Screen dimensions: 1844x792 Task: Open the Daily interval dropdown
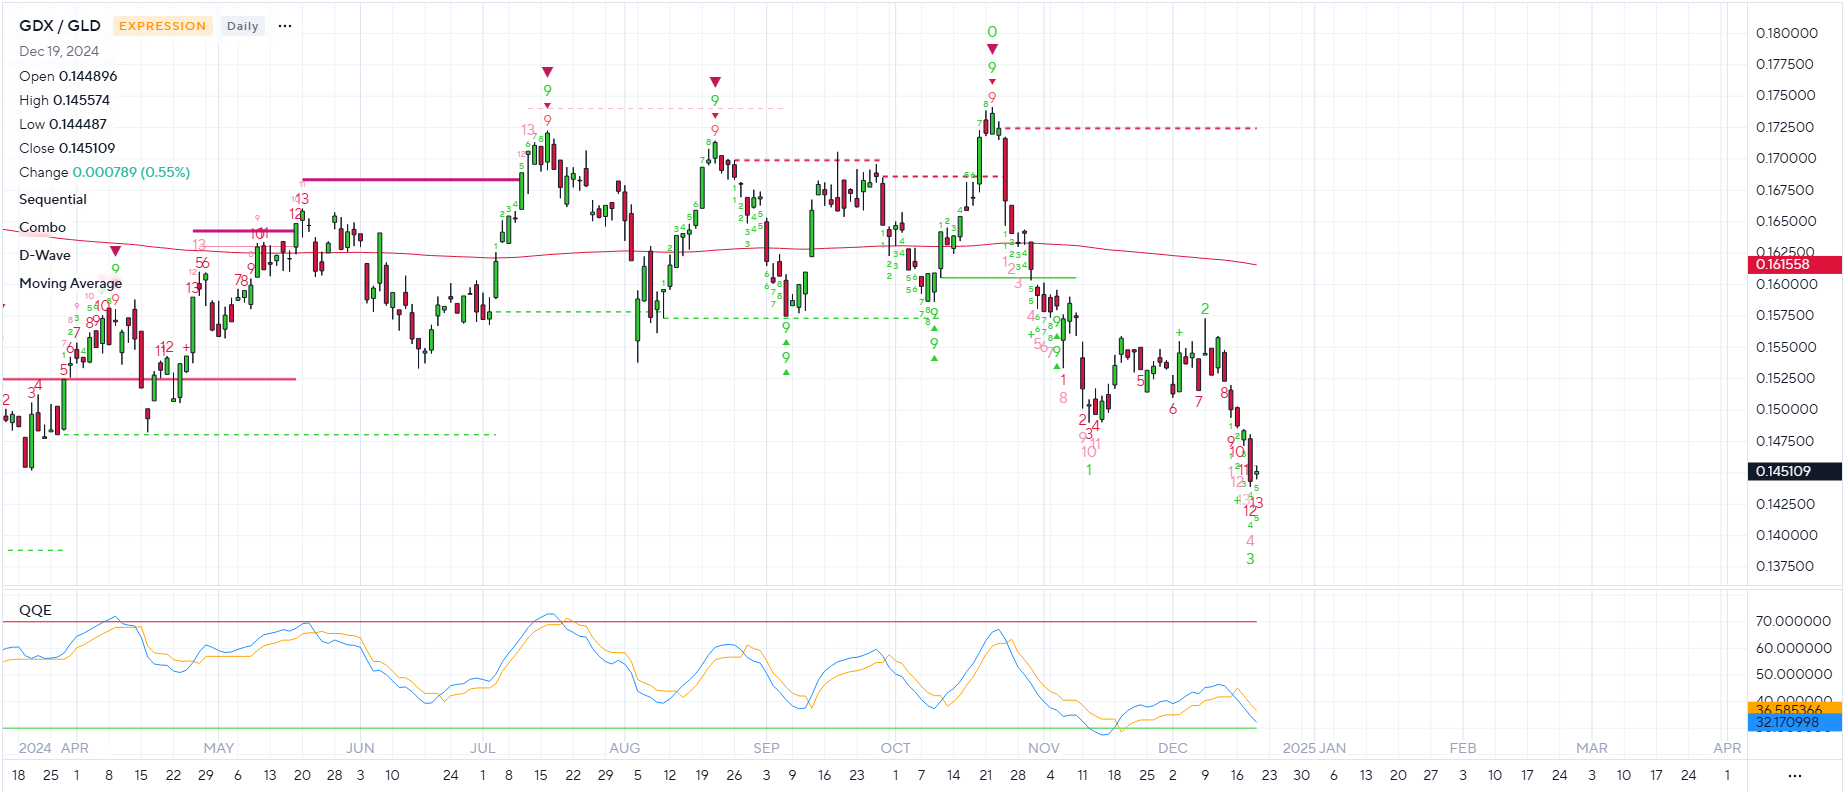pyautogui.click(x=242, y=26)
